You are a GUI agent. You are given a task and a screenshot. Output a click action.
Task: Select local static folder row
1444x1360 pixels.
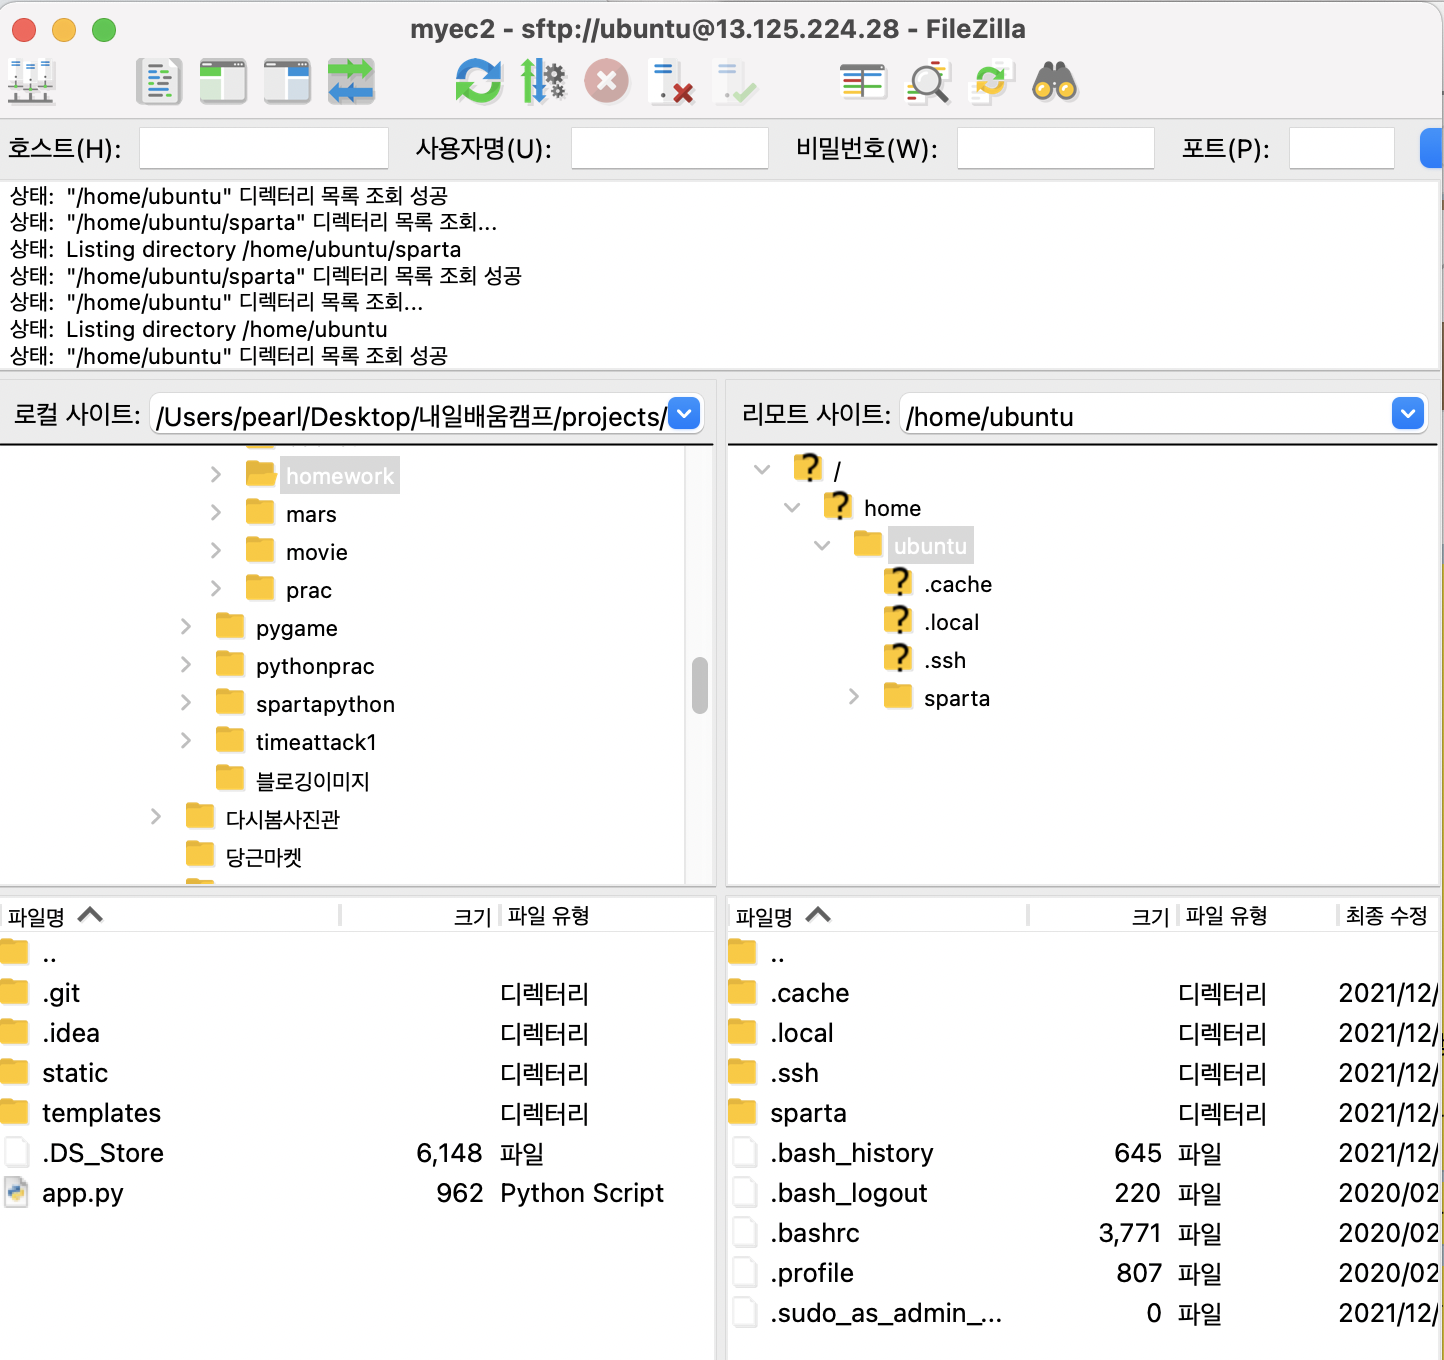(357, 1073)
